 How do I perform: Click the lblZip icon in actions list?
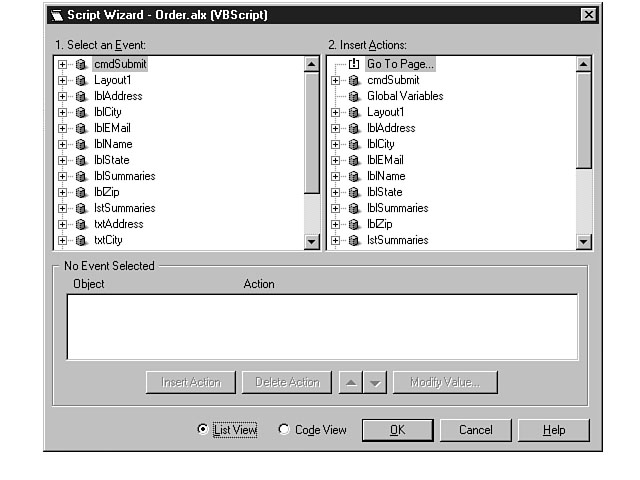(353, 224)
